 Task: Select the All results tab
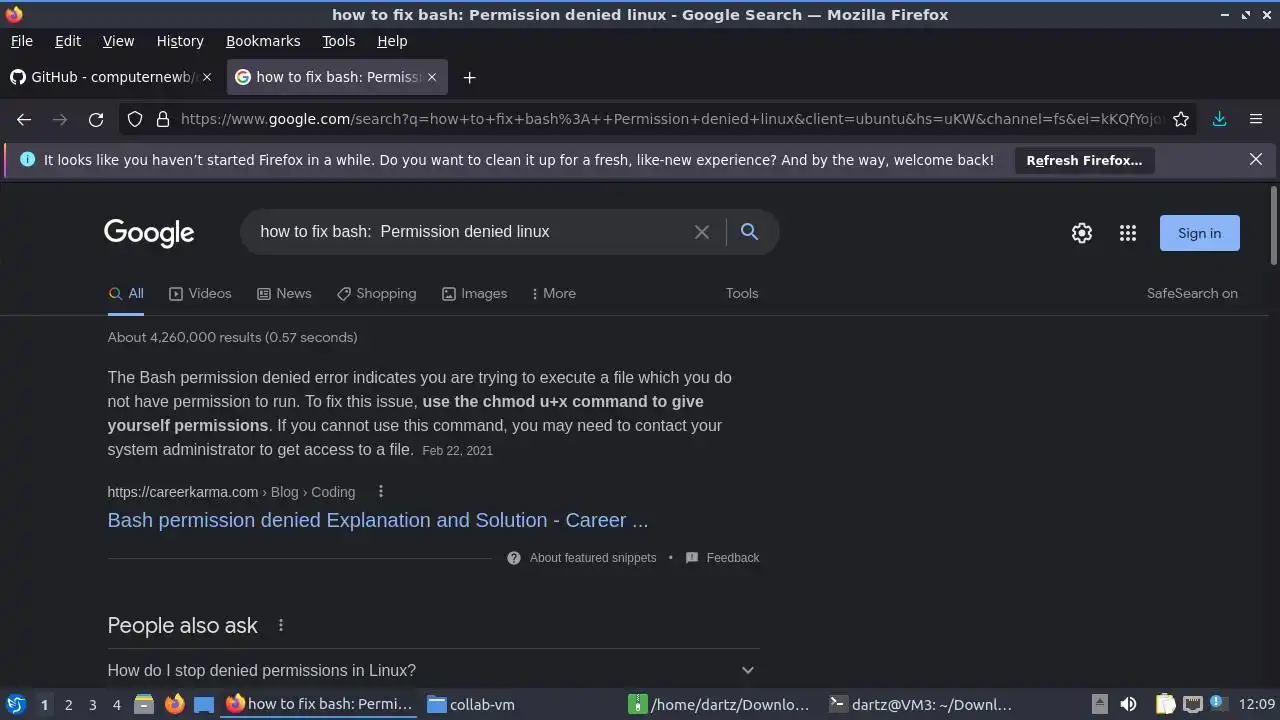pyautogui.click(x=126, y=293)
